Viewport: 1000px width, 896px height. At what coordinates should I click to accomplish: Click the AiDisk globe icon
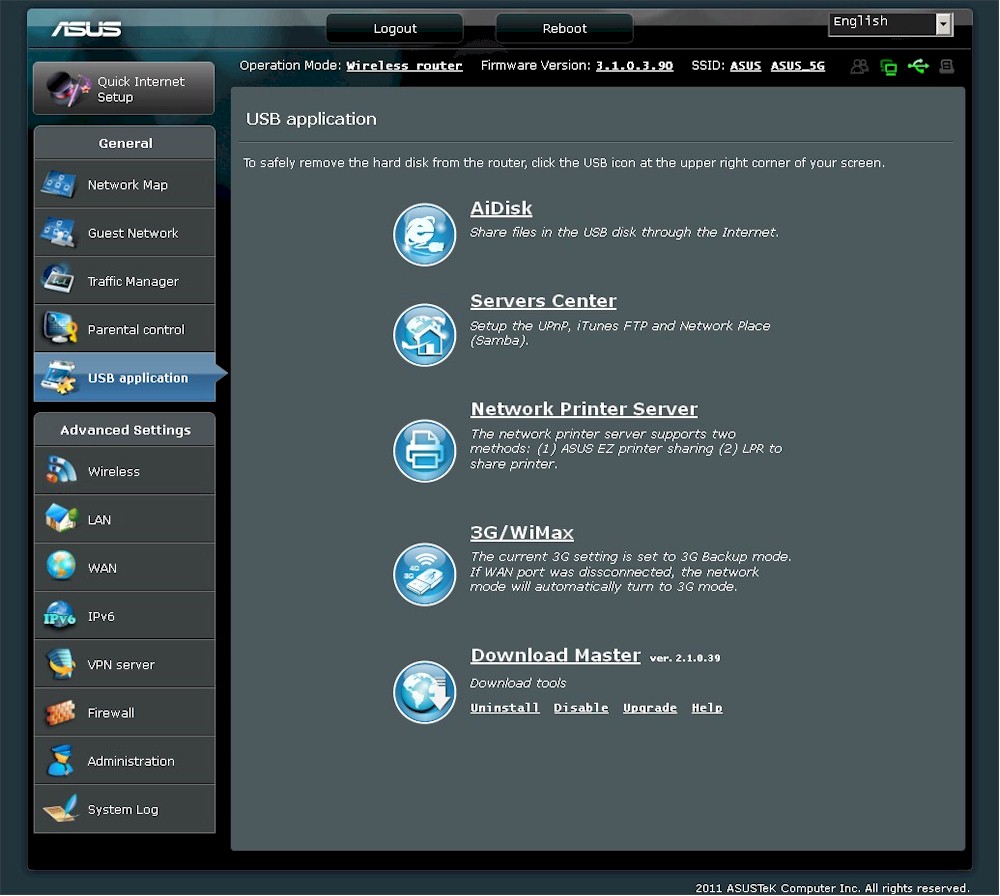tap(424, 234)
